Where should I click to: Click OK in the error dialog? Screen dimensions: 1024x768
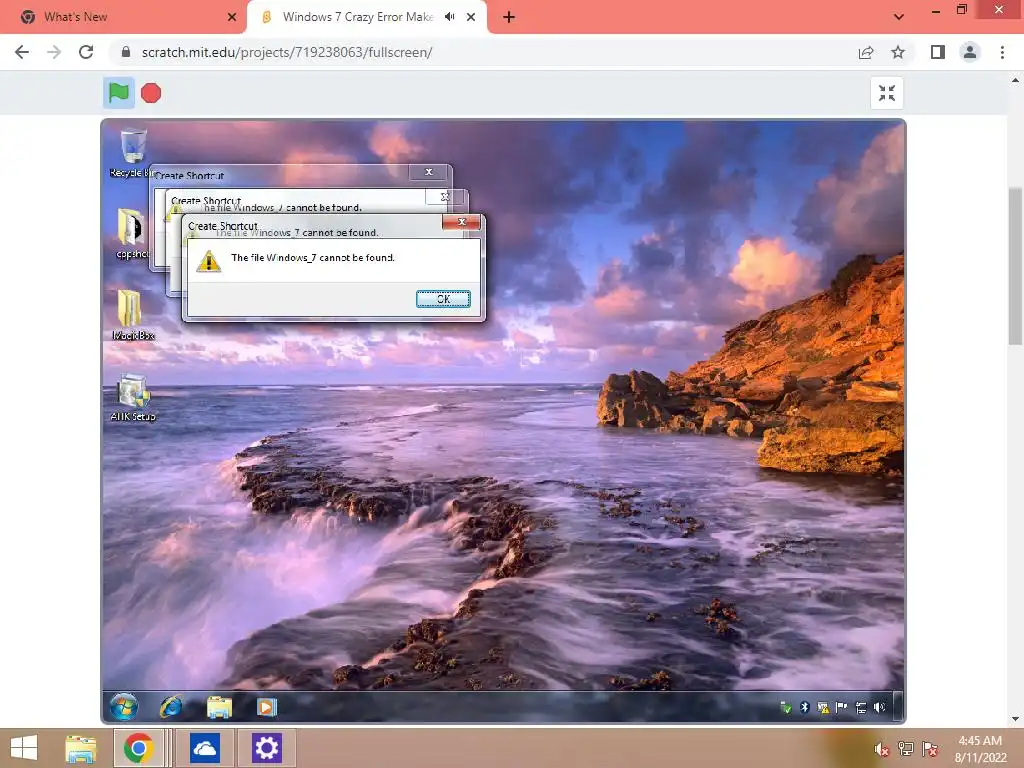click(443, 299)
